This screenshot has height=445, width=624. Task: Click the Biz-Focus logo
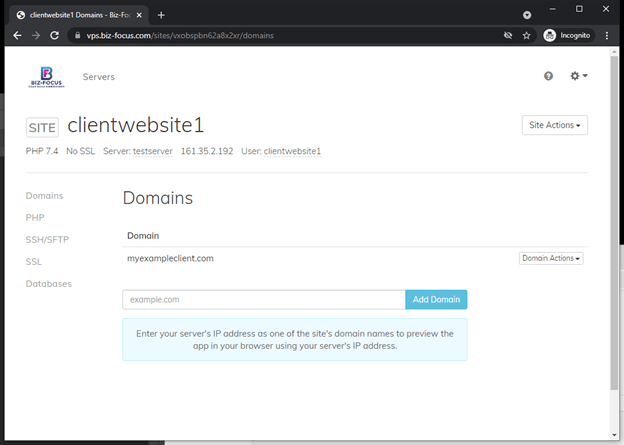click(46, 77)
